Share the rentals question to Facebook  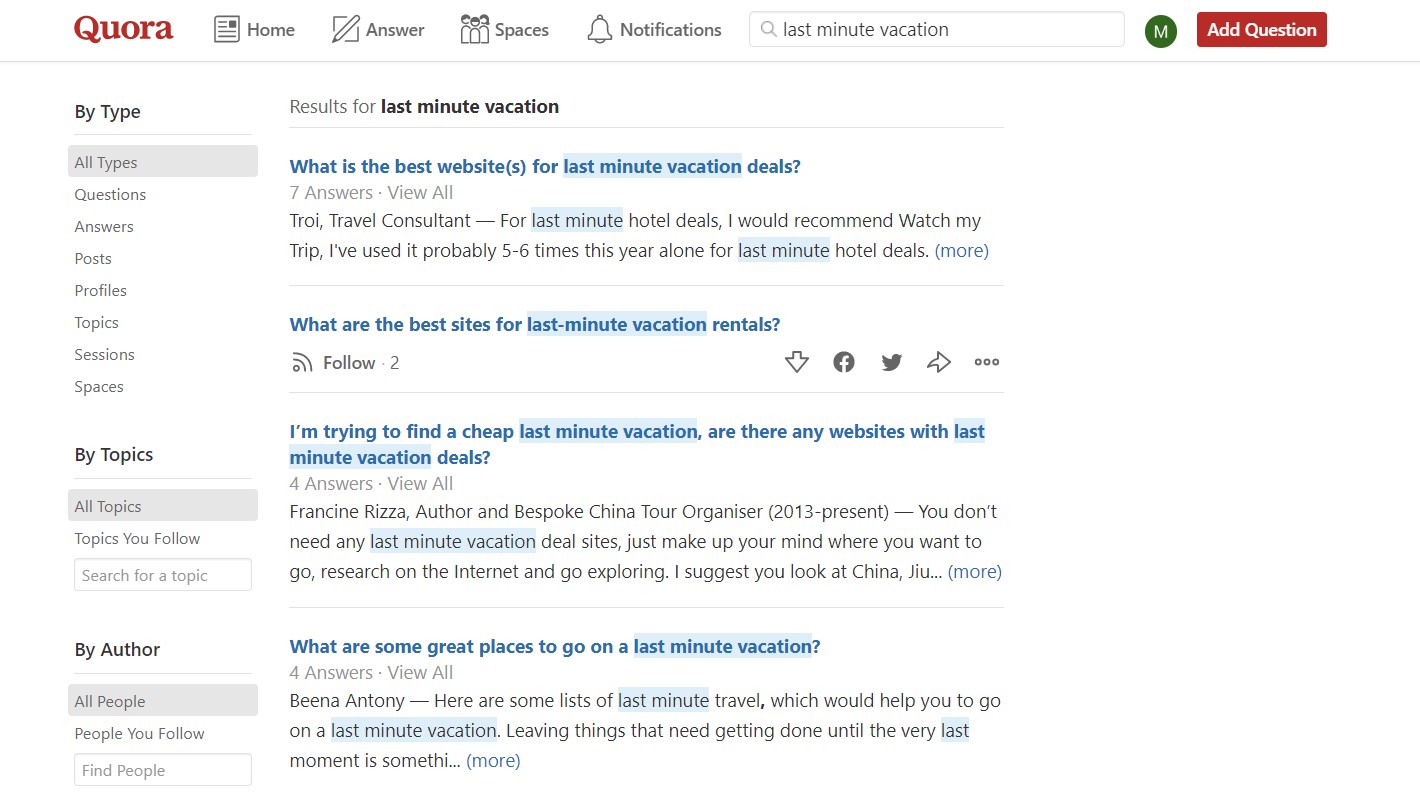click(844, 362)
